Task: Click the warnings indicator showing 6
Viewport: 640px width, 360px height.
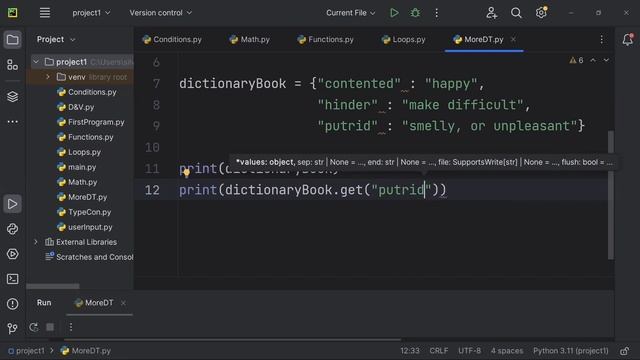Action: 576,60
